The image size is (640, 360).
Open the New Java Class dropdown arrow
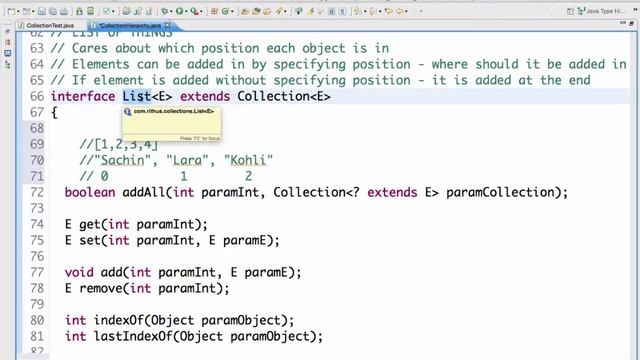pos(232,11)
